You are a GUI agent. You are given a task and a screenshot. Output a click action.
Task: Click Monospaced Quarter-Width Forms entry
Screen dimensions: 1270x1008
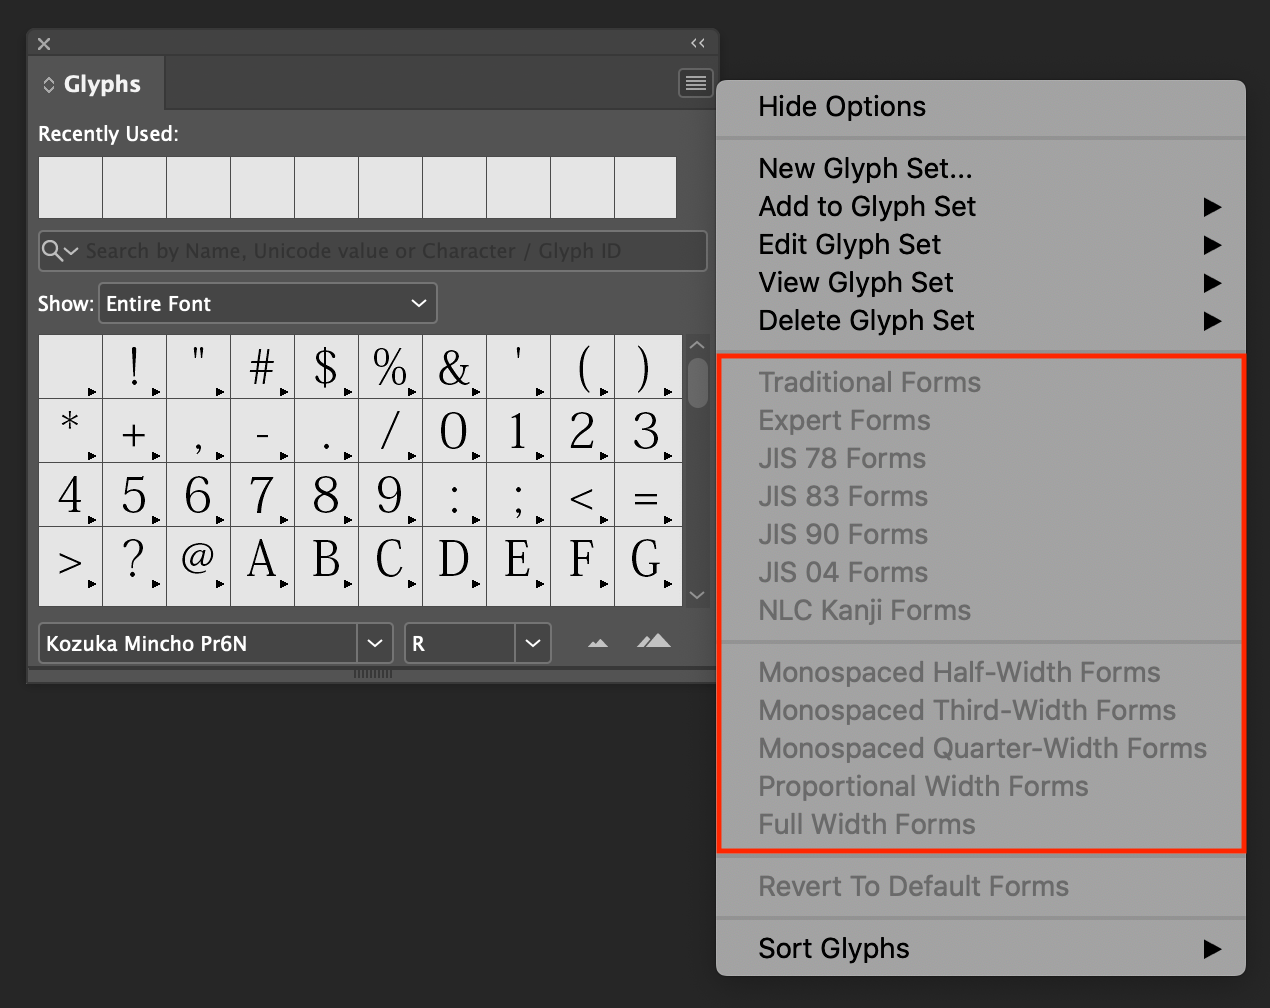(x=981, y=748)
